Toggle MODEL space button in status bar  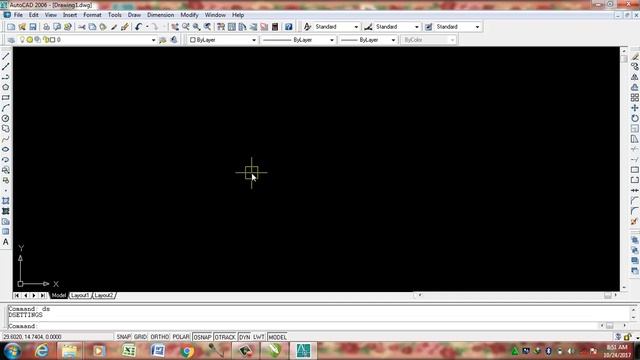(277, 337)
